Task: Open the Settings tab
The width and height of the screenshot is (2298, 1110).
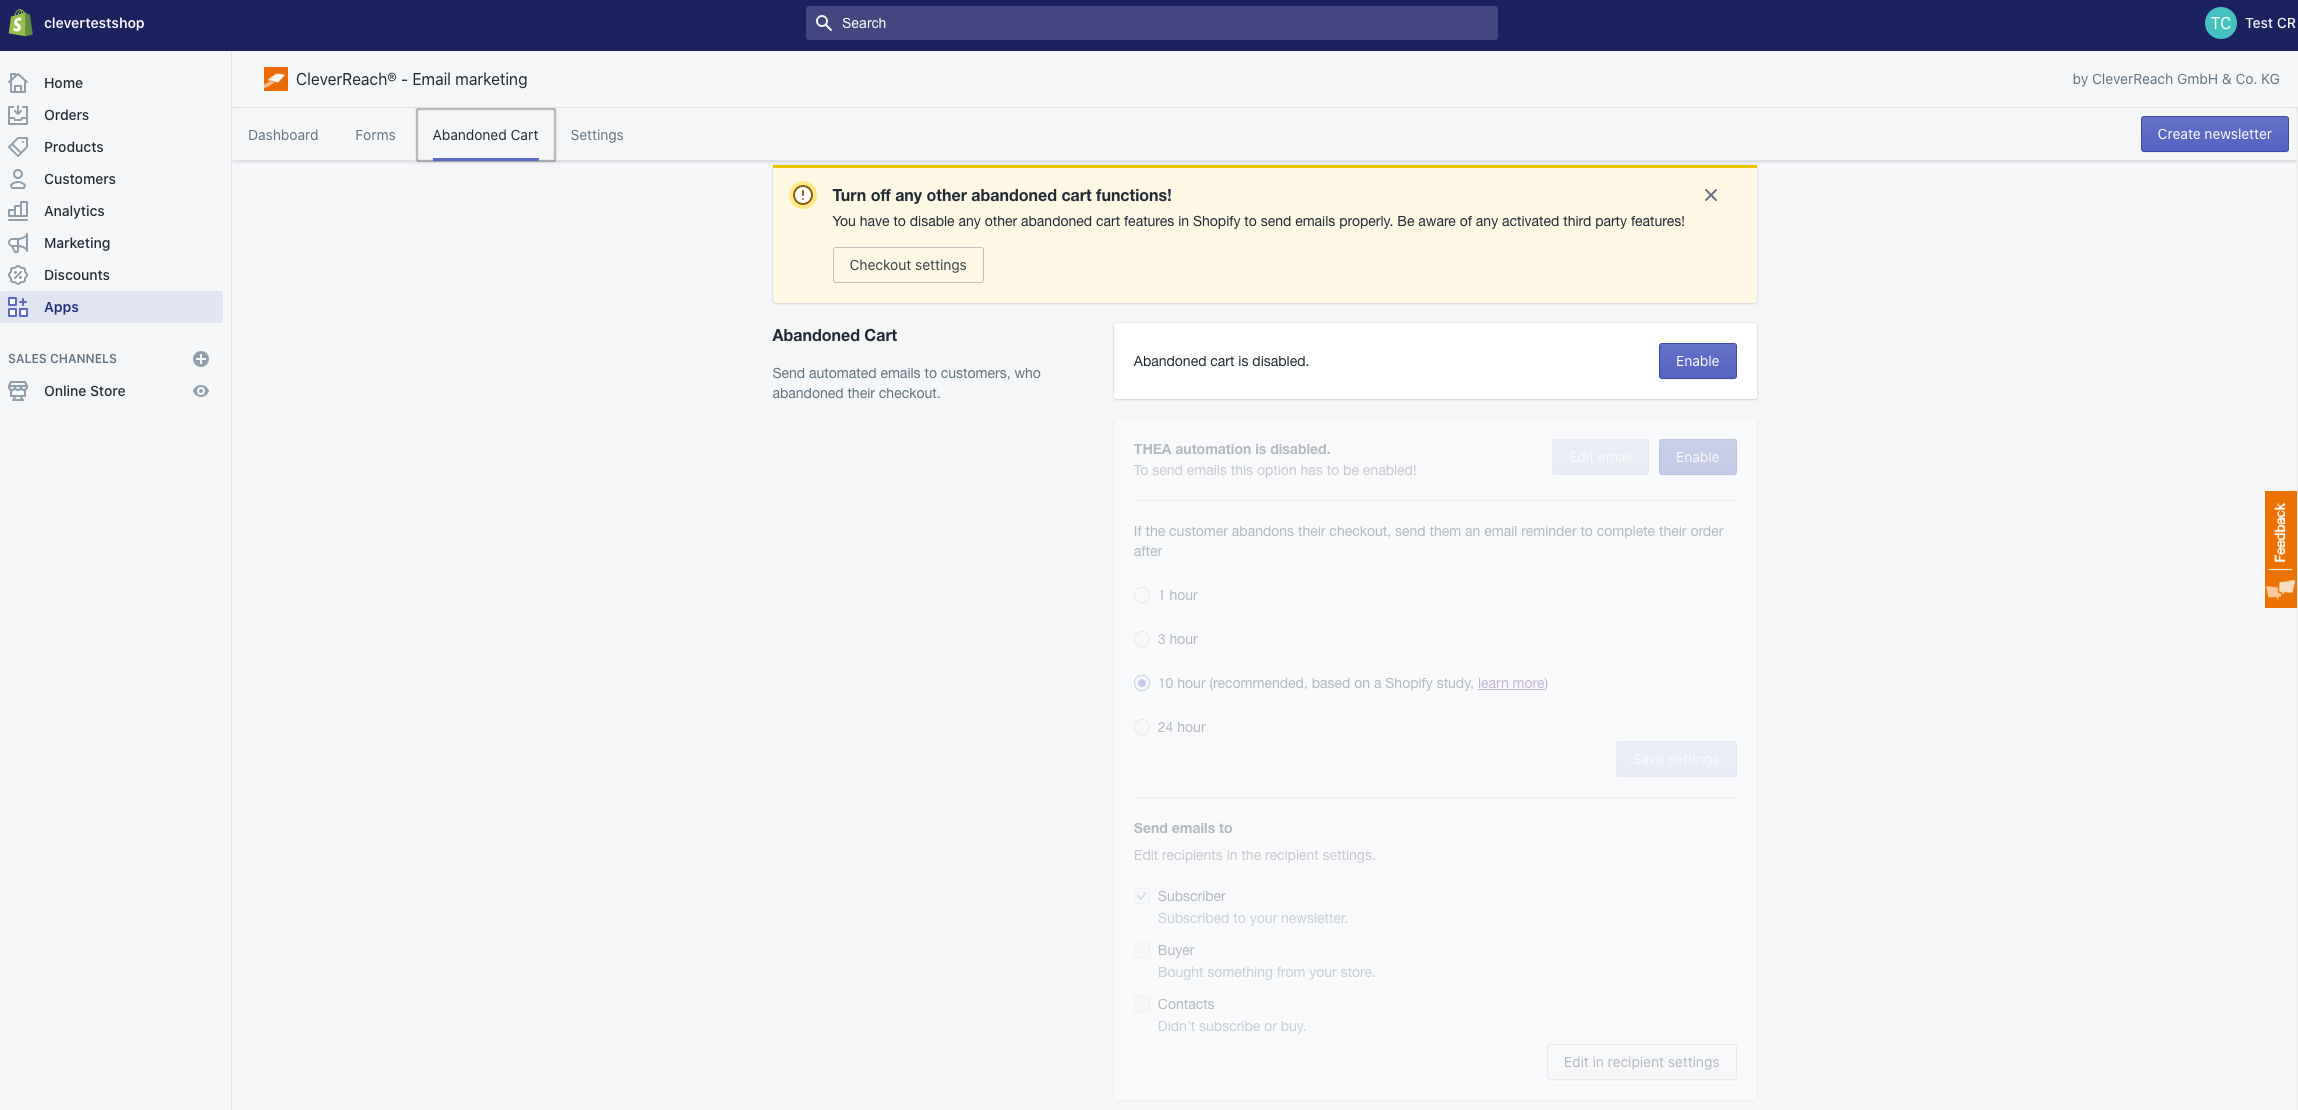Action: click(x=597, y=135)
